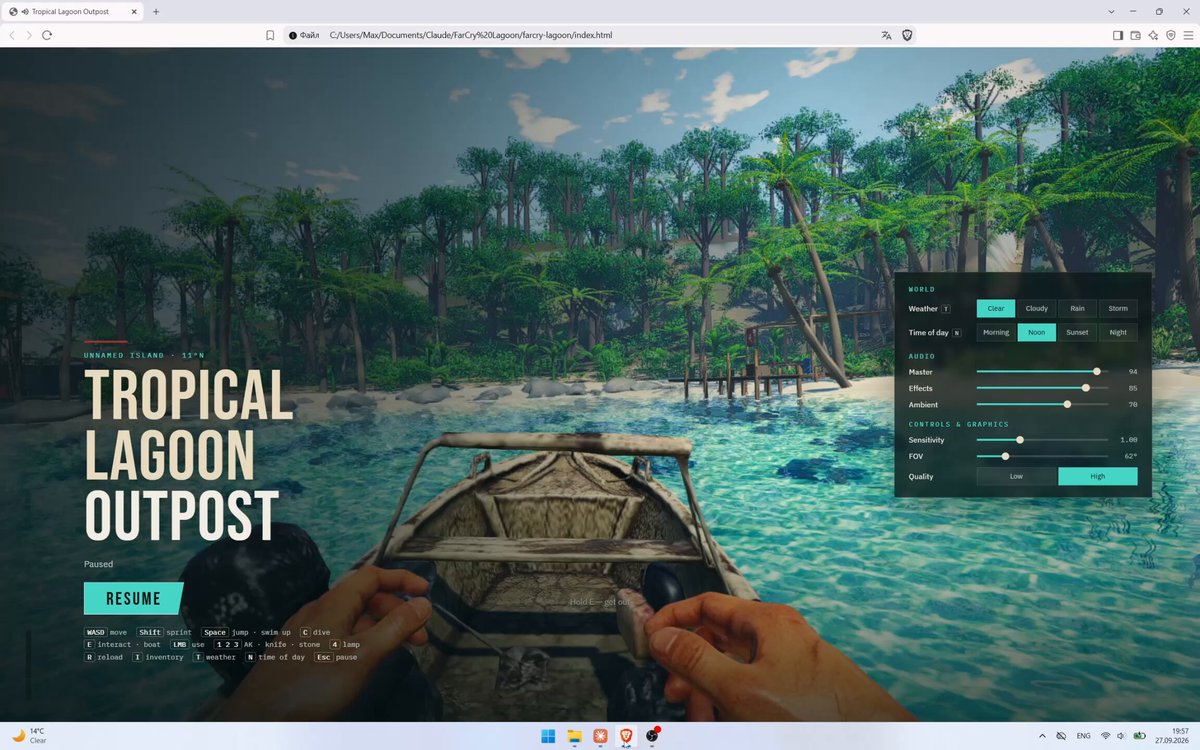Toggle the browser sidebar panel icon
The image size is (1200, 750).
1118,35
